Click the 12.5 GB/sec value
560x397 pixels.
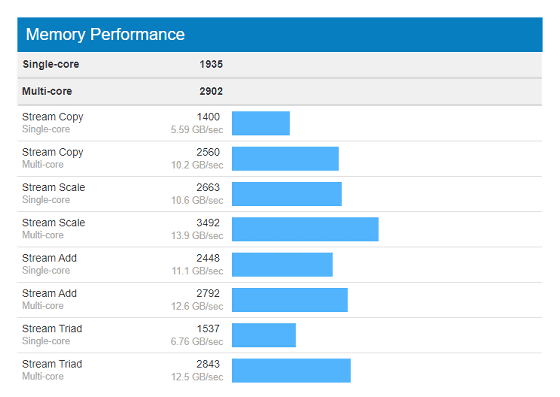coord(197,377)
